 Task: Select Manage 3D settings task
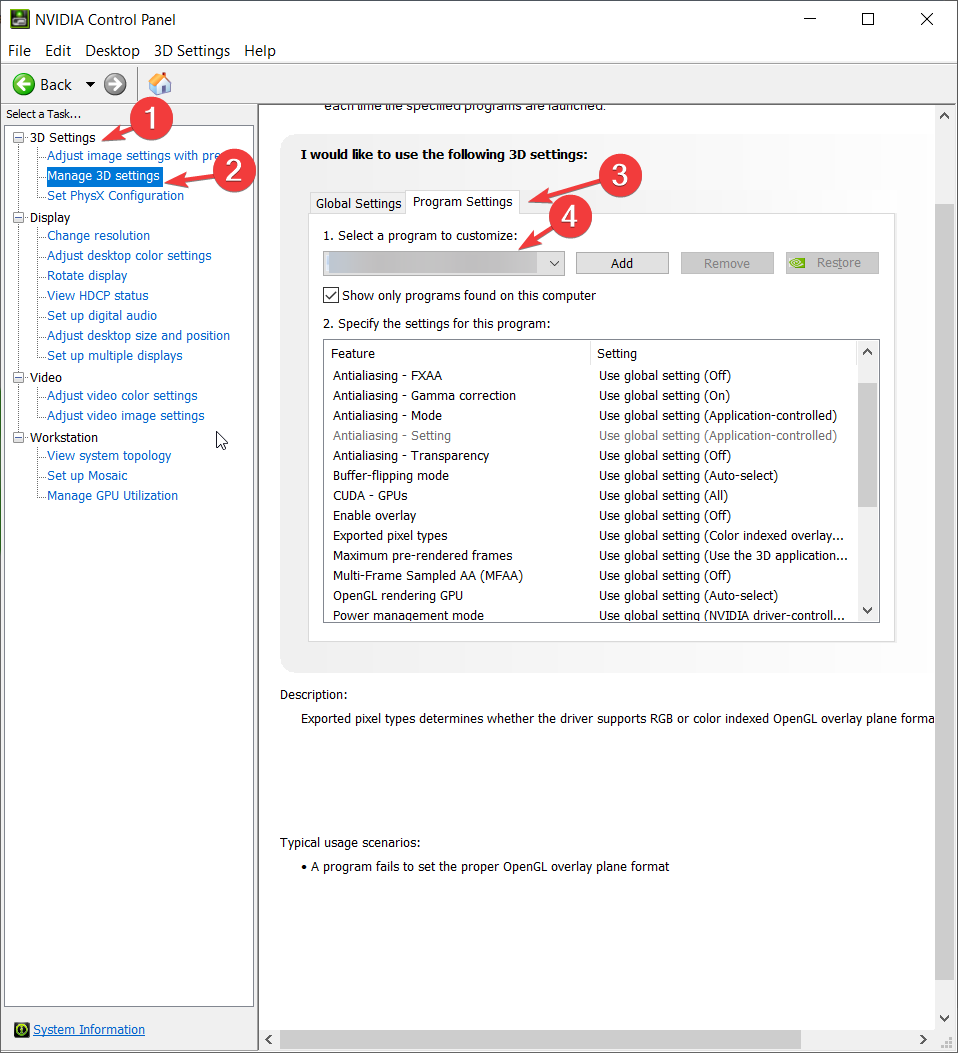click(104, 176)
